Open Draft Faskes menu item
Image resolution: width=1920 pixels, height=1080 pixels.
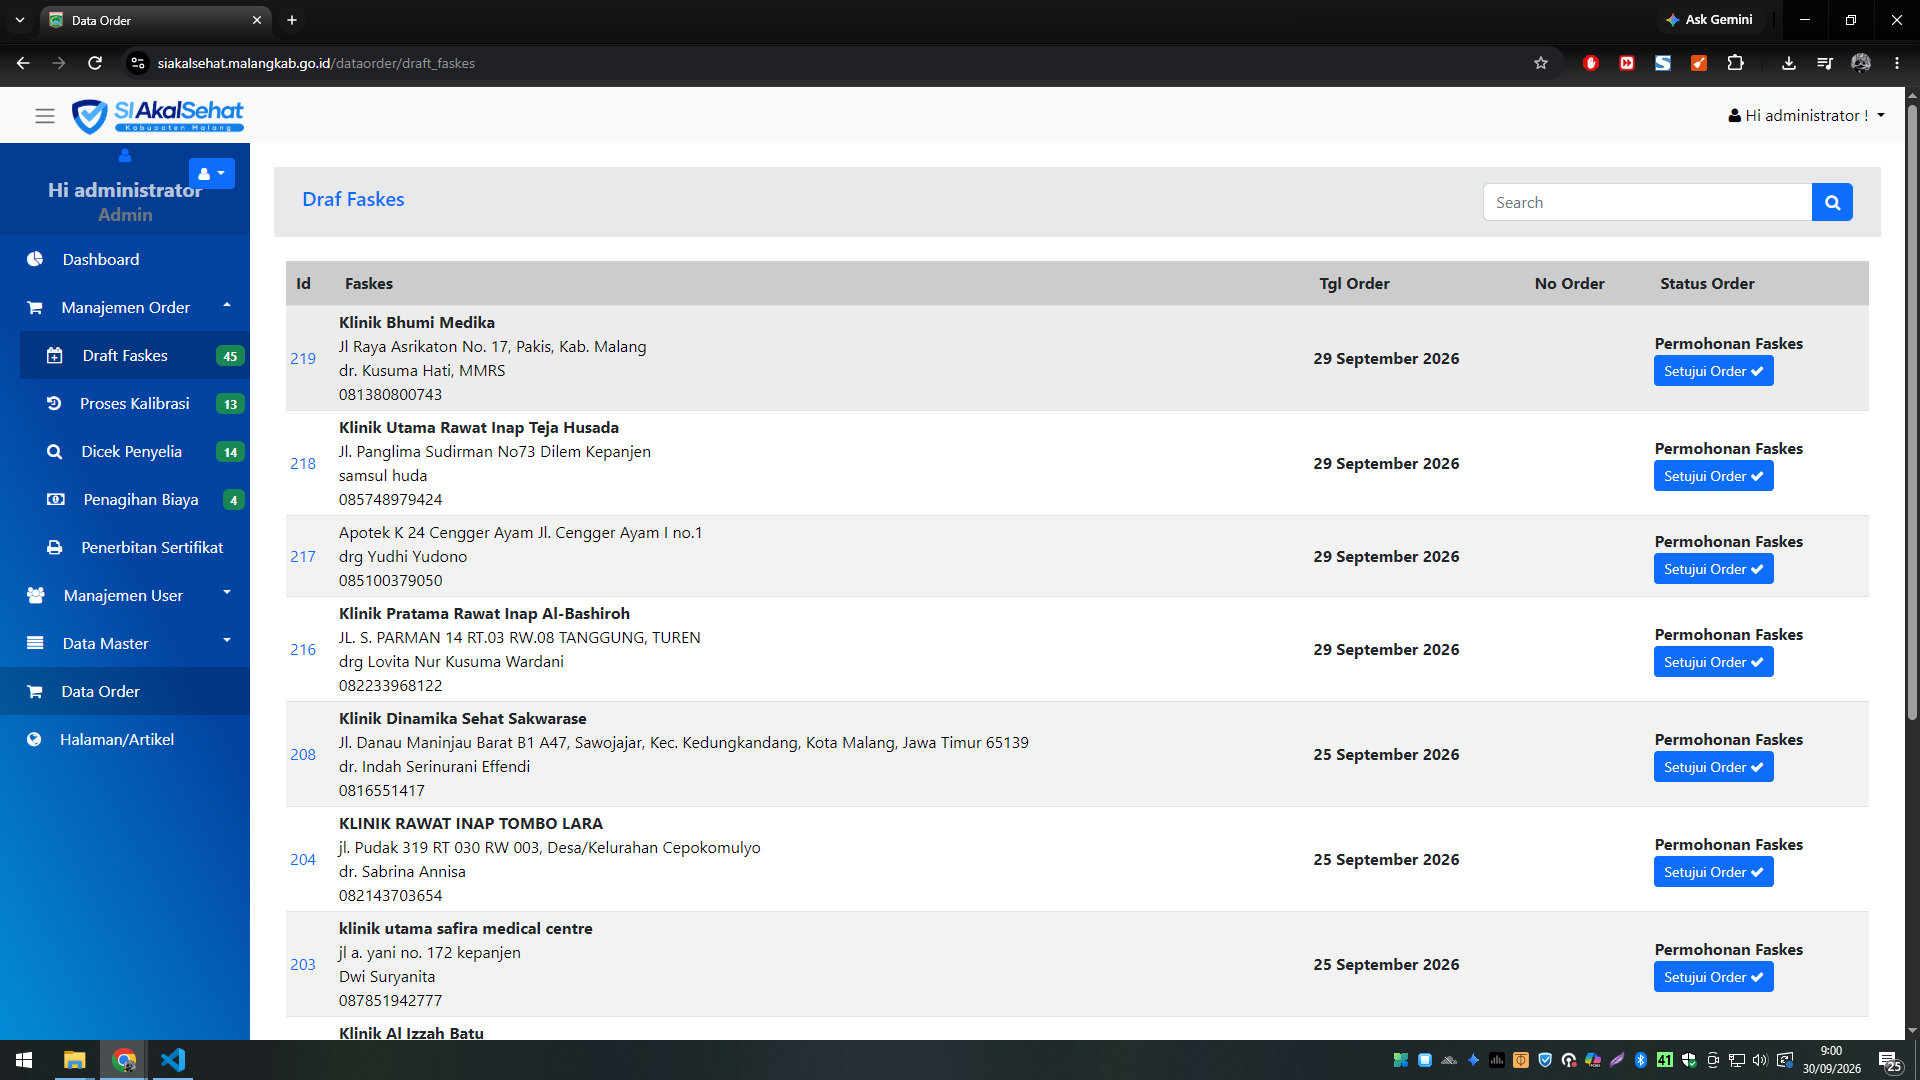(x=135, y=355)
